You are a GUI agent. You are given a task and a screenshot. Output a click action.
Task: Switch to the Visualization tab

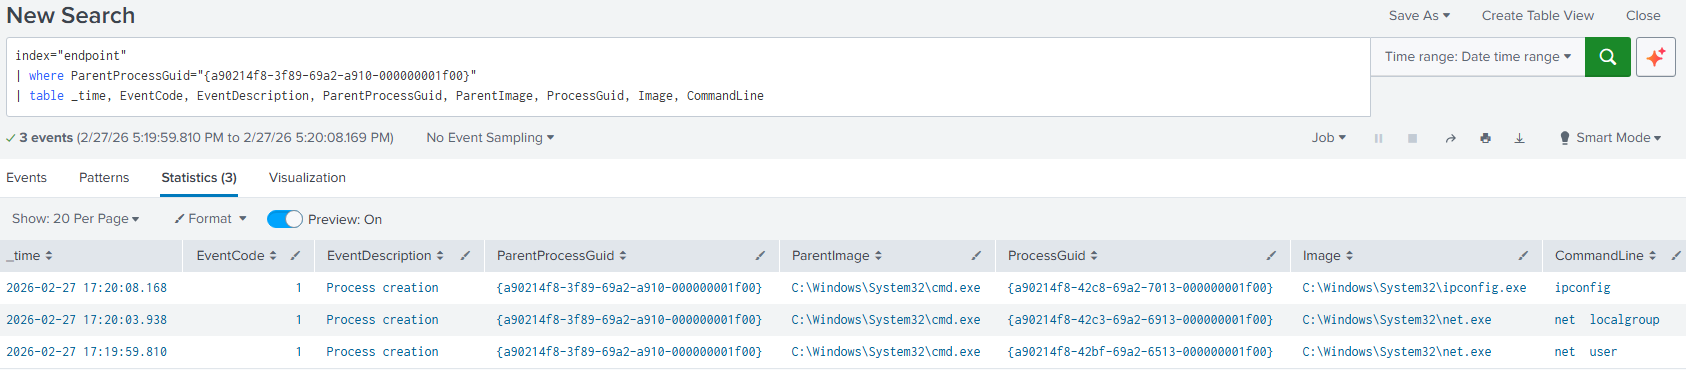[307, 178]
